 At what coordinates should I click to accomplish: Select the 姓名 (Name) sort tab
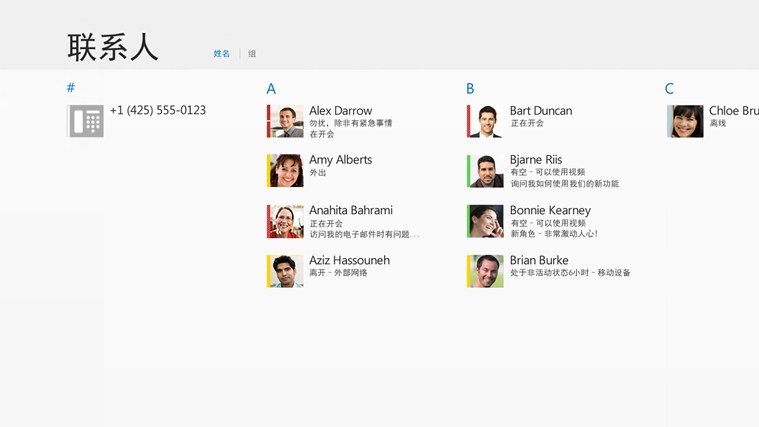point(222,54)
